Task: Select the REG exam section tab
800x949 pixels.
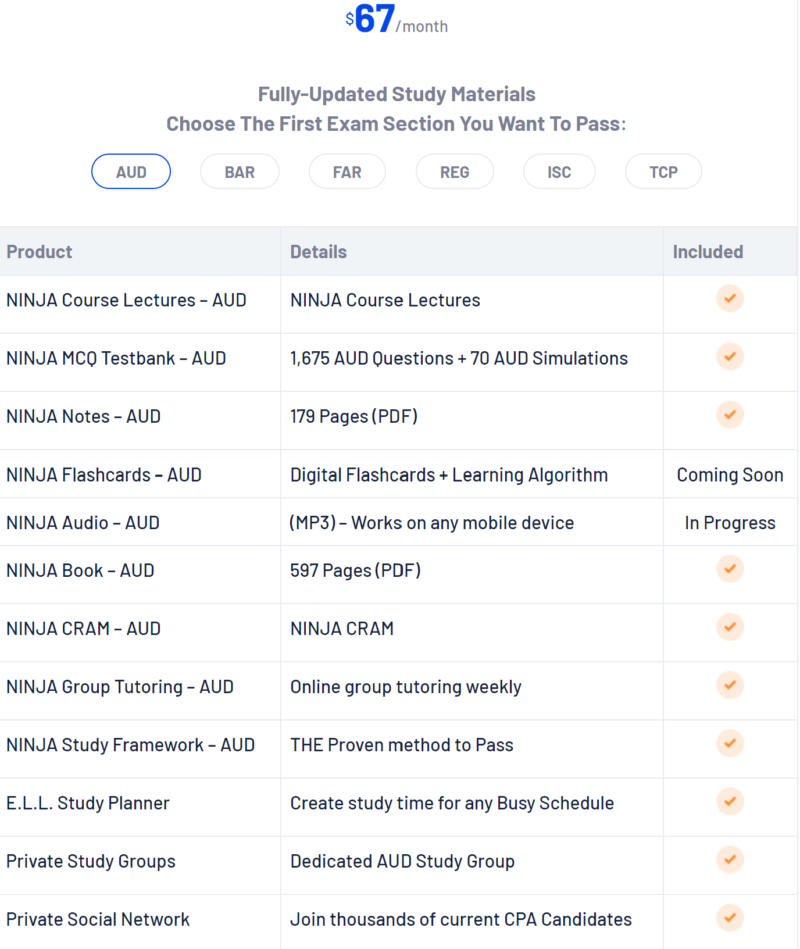Action: click(454, 172)
